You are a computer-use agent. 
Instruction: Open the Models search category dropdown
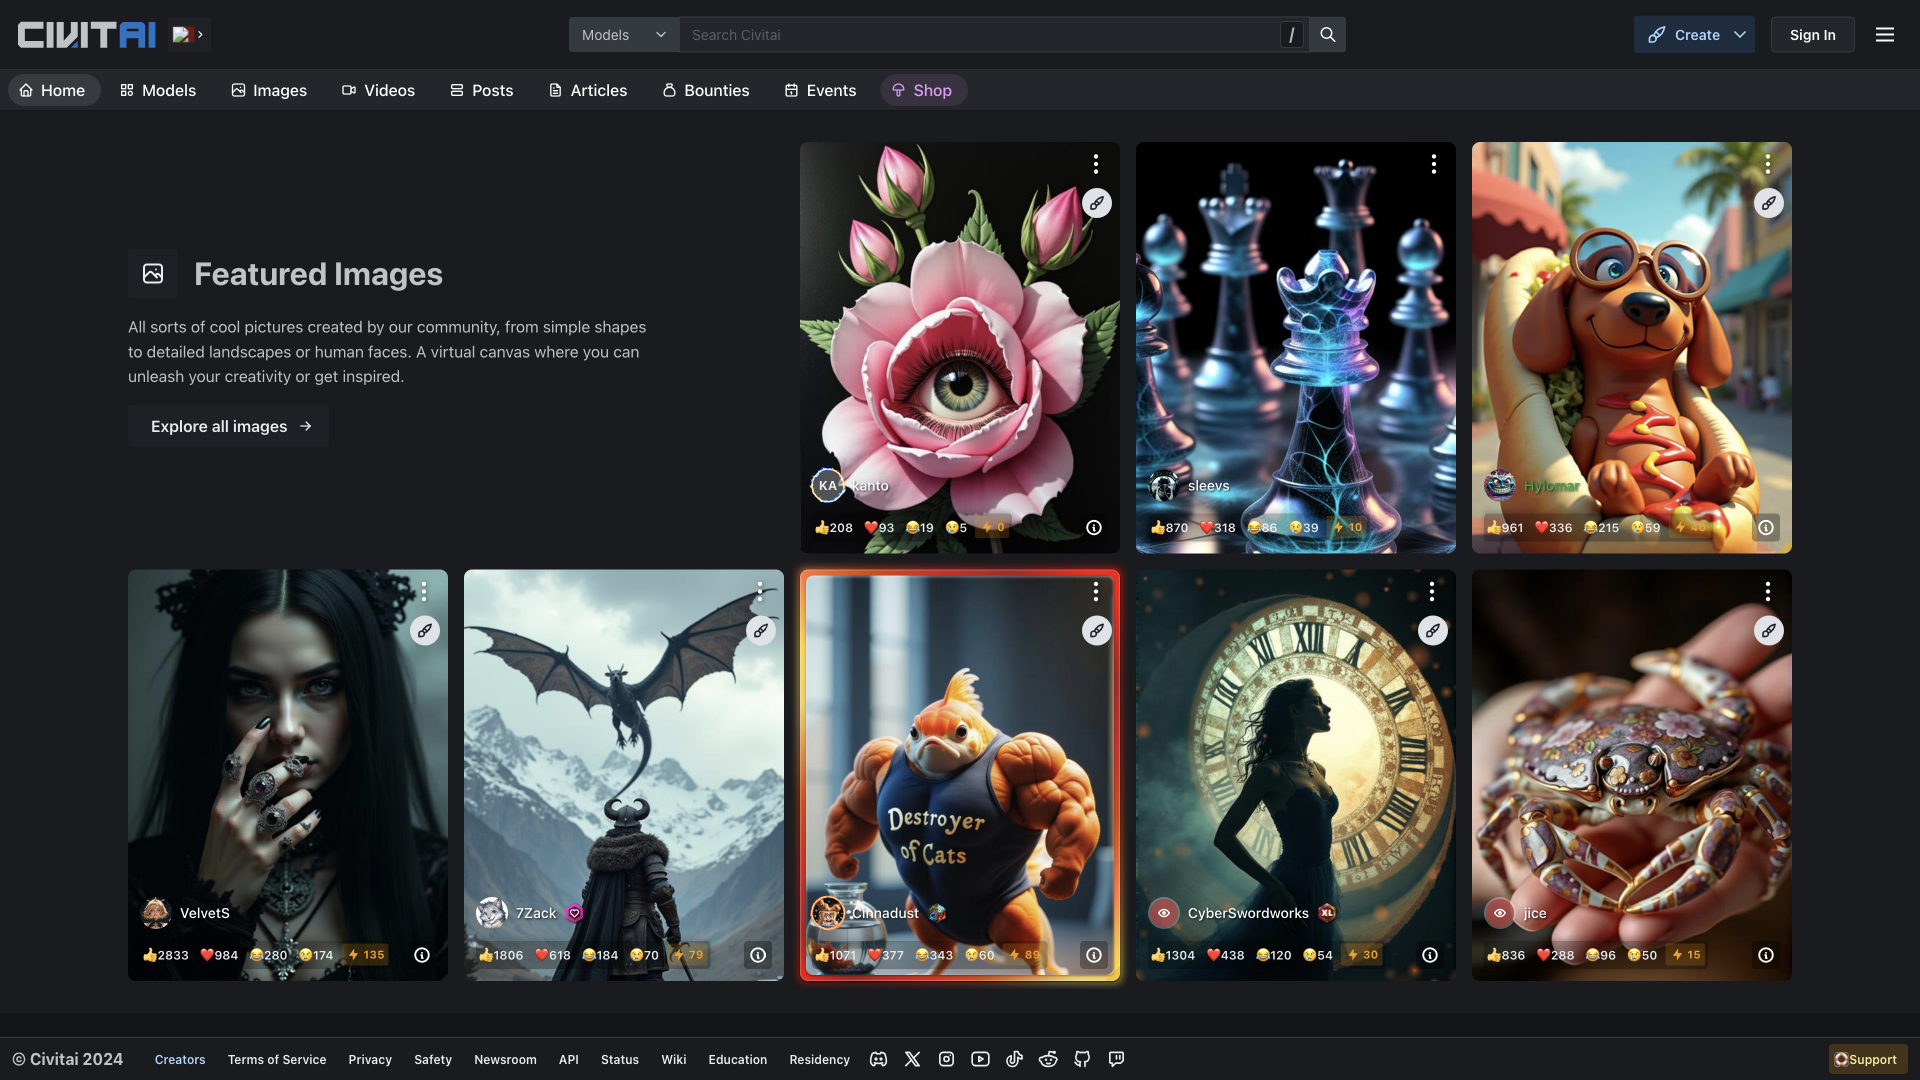pos(624,35)
